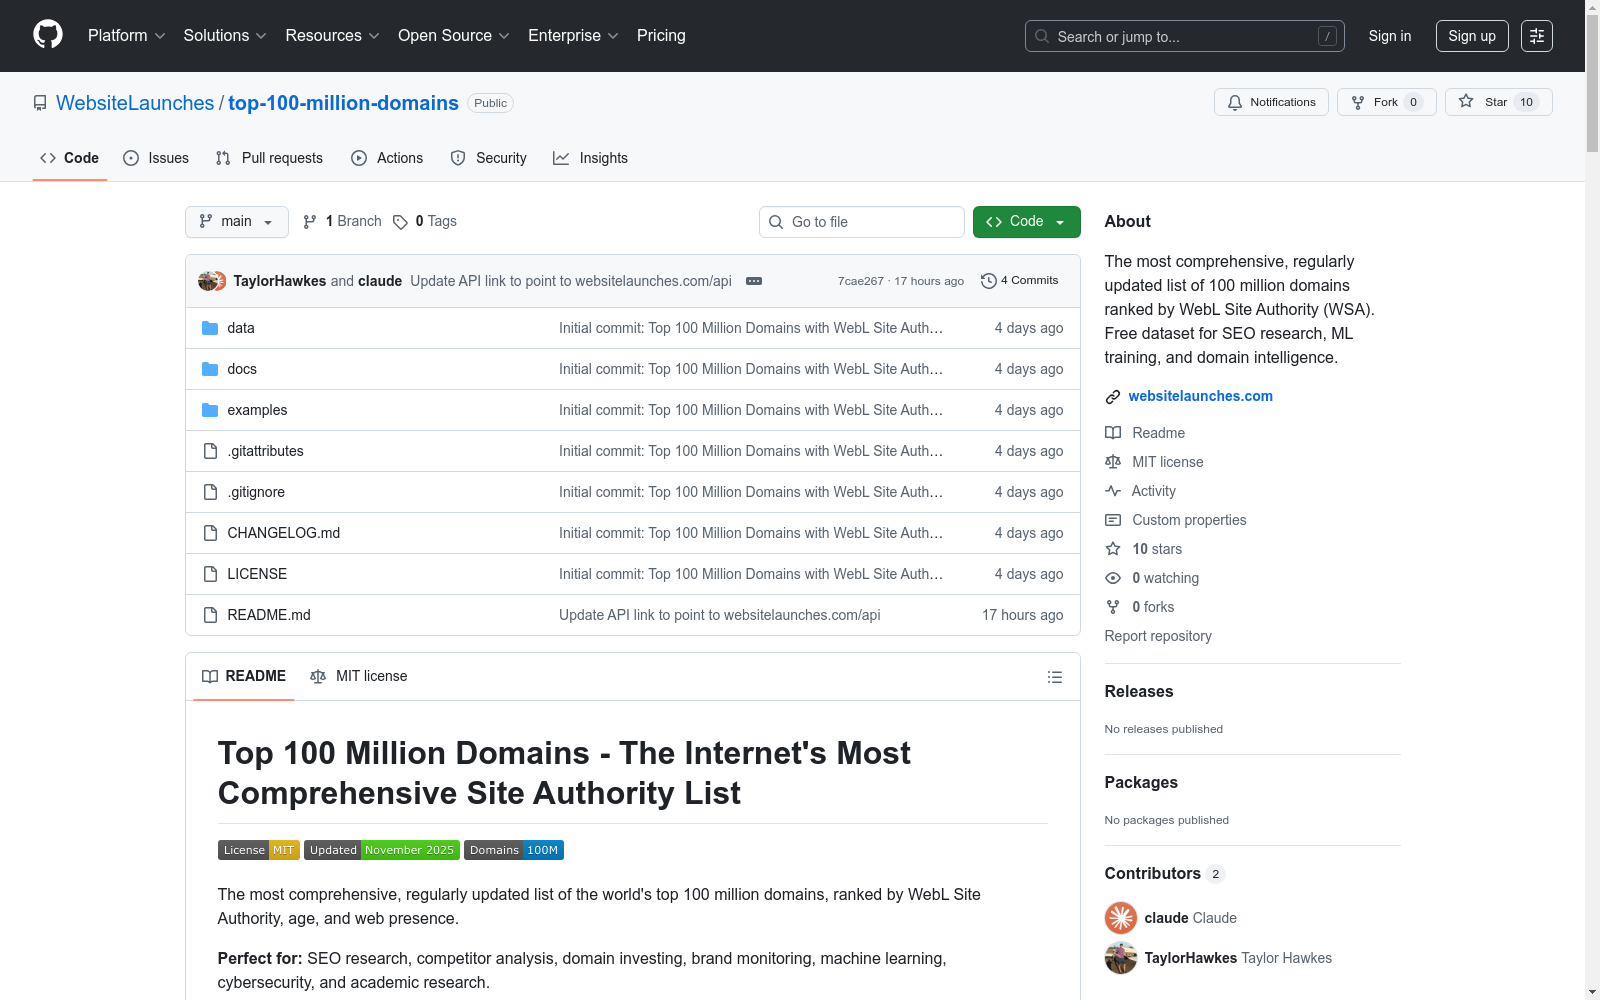
Task: Click the docs folder icon
Action: tap(210, 369)
